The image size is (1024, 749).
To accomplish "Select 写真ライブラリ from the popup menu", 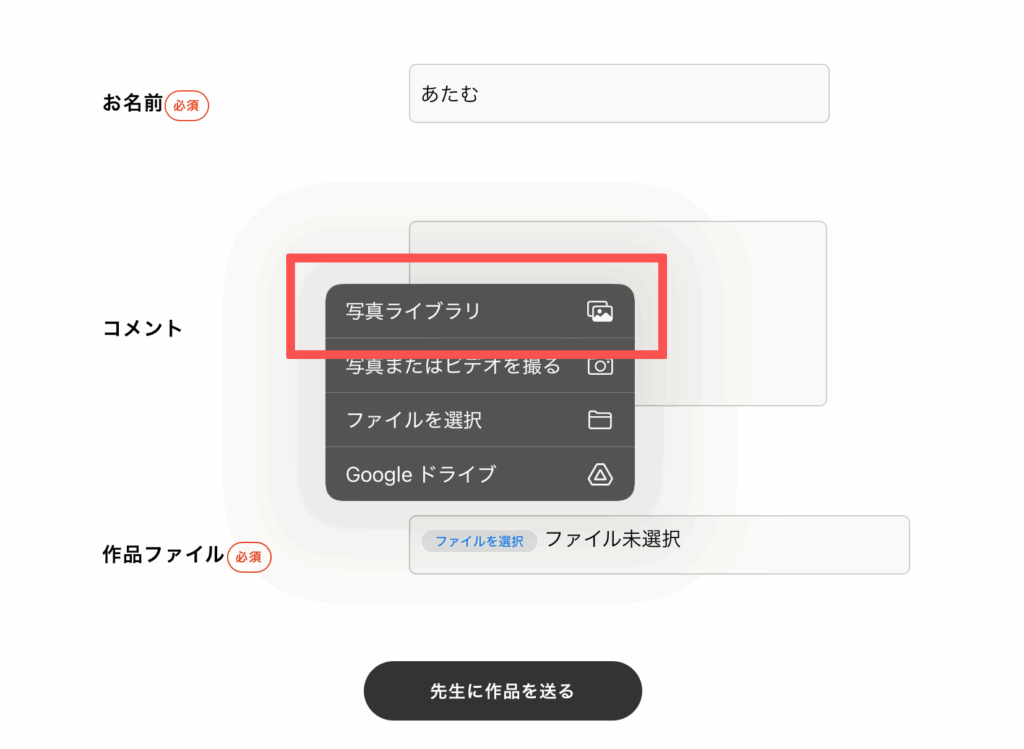I will pyautogui.click(x=413, y=311).
